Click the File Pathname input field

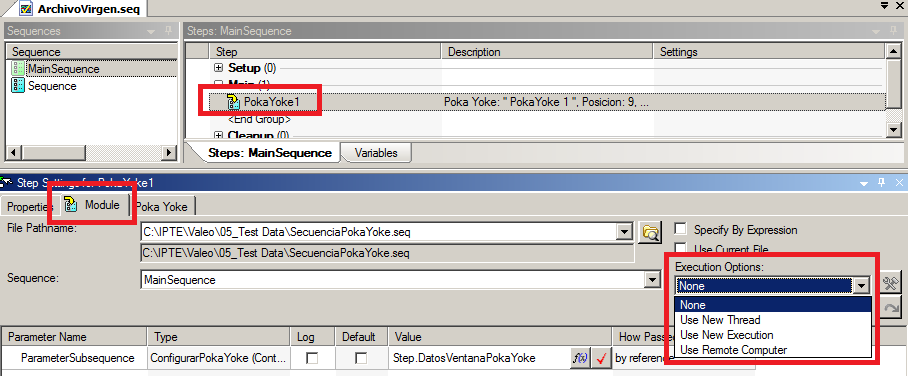[379, 232]
